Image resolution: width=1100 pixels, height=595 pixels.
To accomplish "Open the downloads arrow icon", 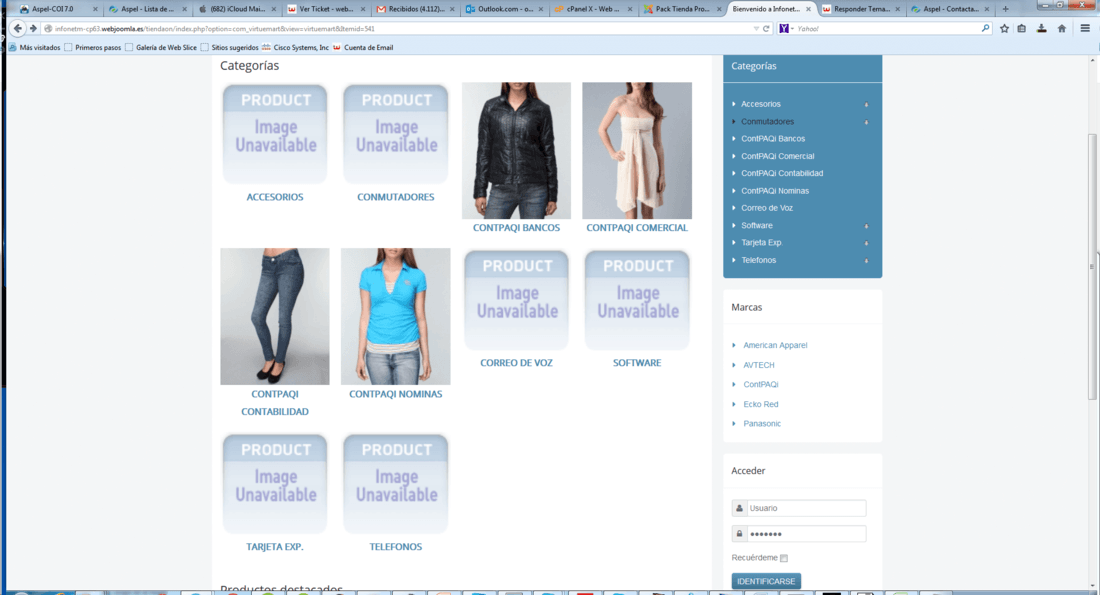I will tap(1042, 29).
